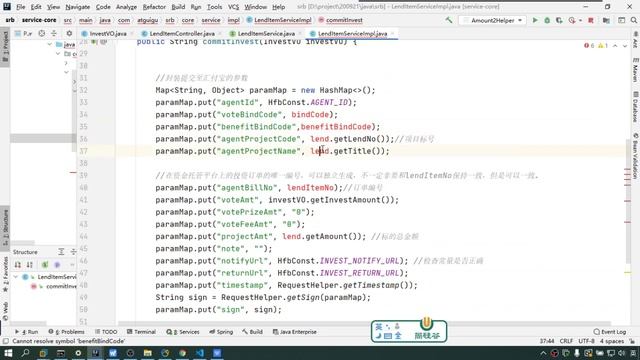Viewport: 640px width, 360px height.
Task: Run with coverage icon
Action: pyautogui.click(x=559, y=20)
